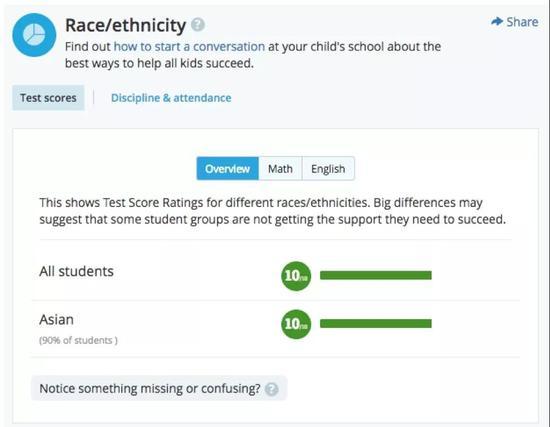Image resolution: width=550 pixels, height=427 pixels.
Task: Switch to the Math segment
Action: 280,169
